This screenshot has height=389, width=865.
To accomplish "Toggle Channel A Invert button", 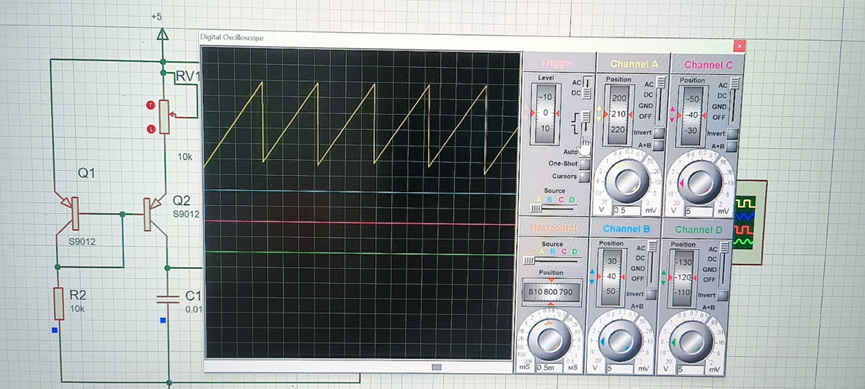I will click(659, 132).
